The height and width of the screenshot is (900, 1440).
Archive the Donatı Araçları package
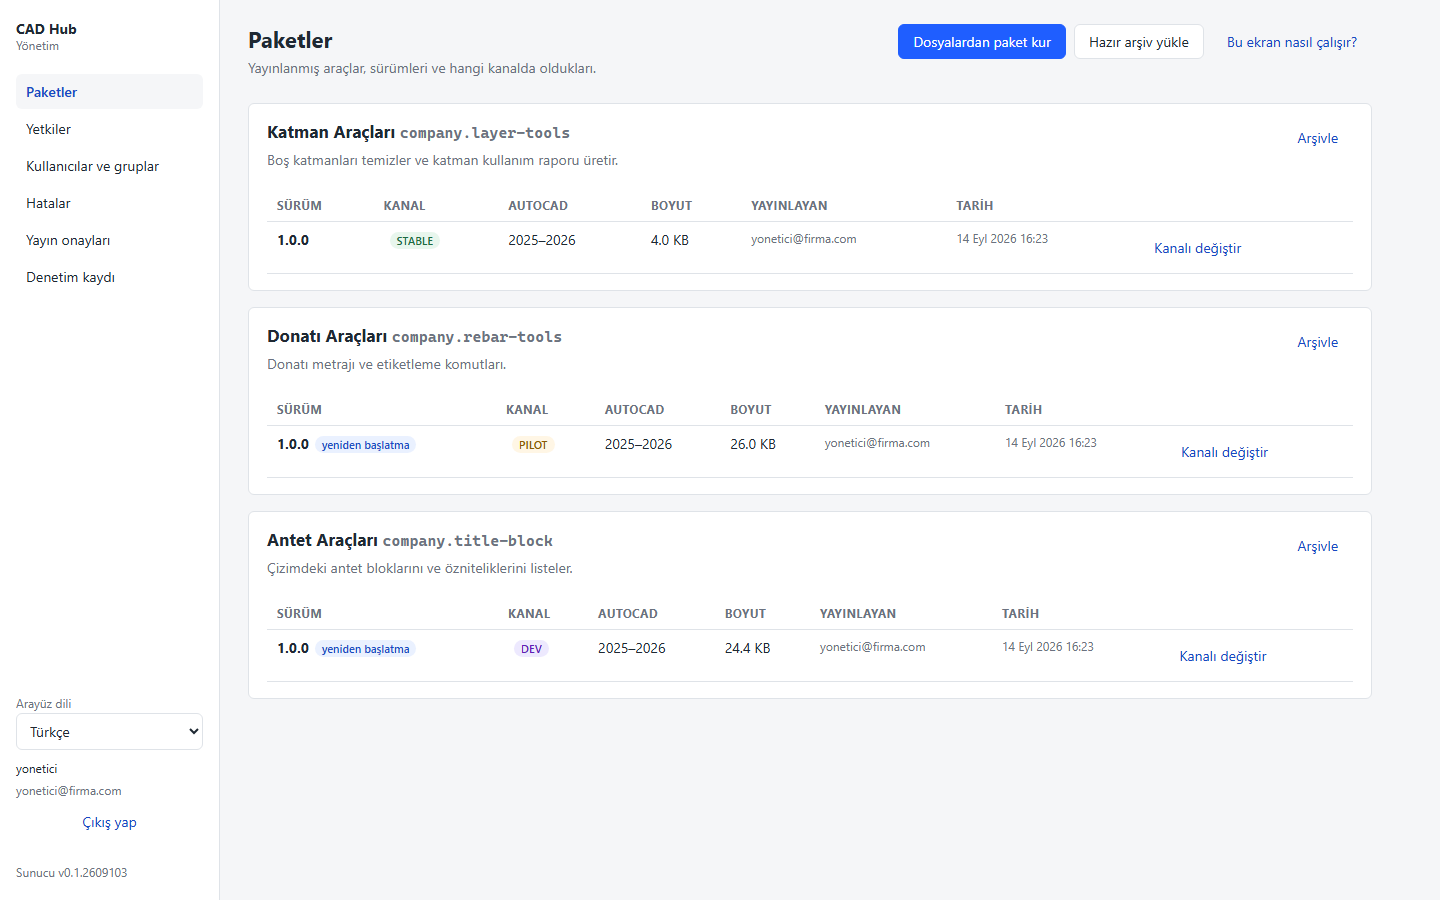point(1317,342)
